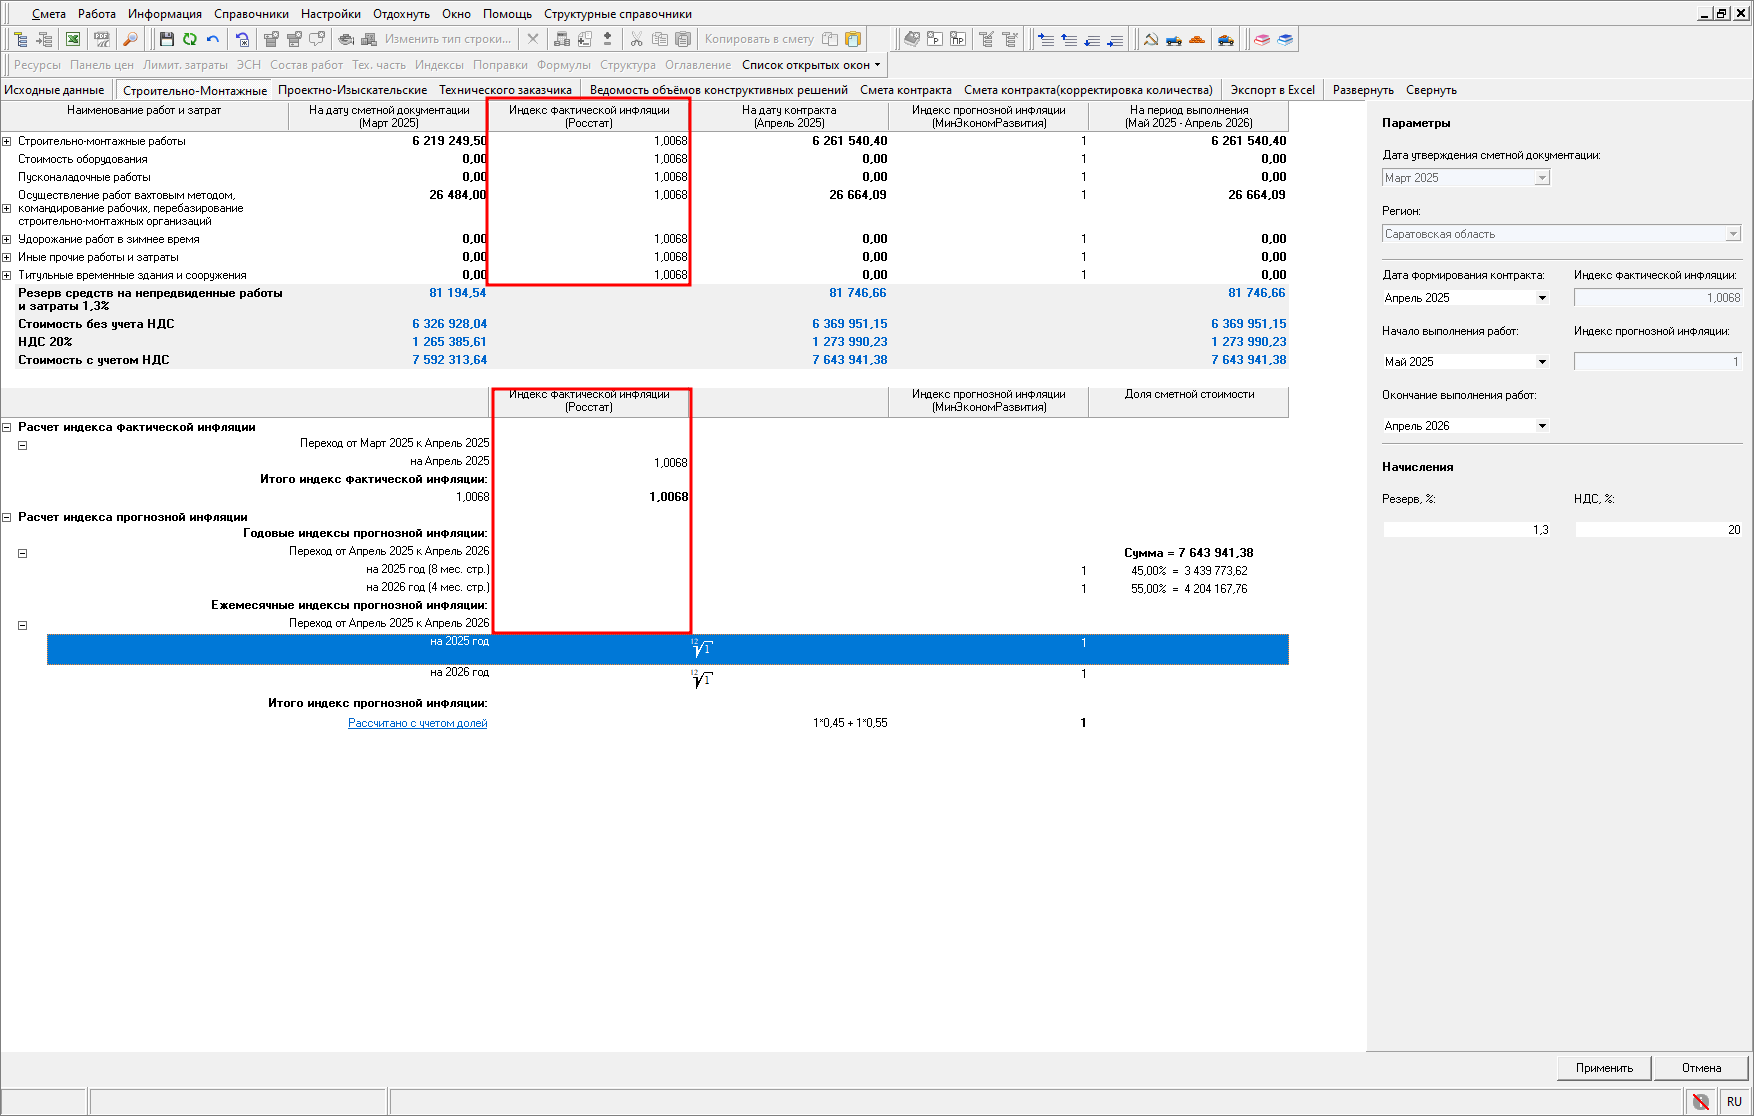Screen dimensions: 1754x1116
Task: Click the Резерв, % input field
Action: click(1466, 530)
